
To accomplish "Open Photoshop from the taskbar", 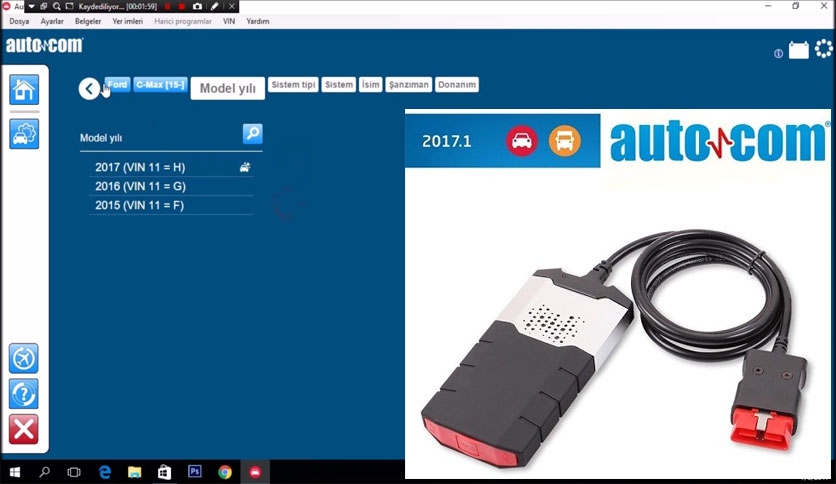I will click(x=195, y=472).
